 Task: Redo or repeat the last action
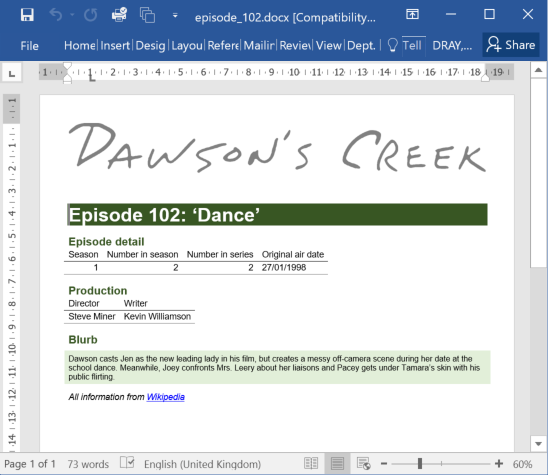tap(91, 15)
